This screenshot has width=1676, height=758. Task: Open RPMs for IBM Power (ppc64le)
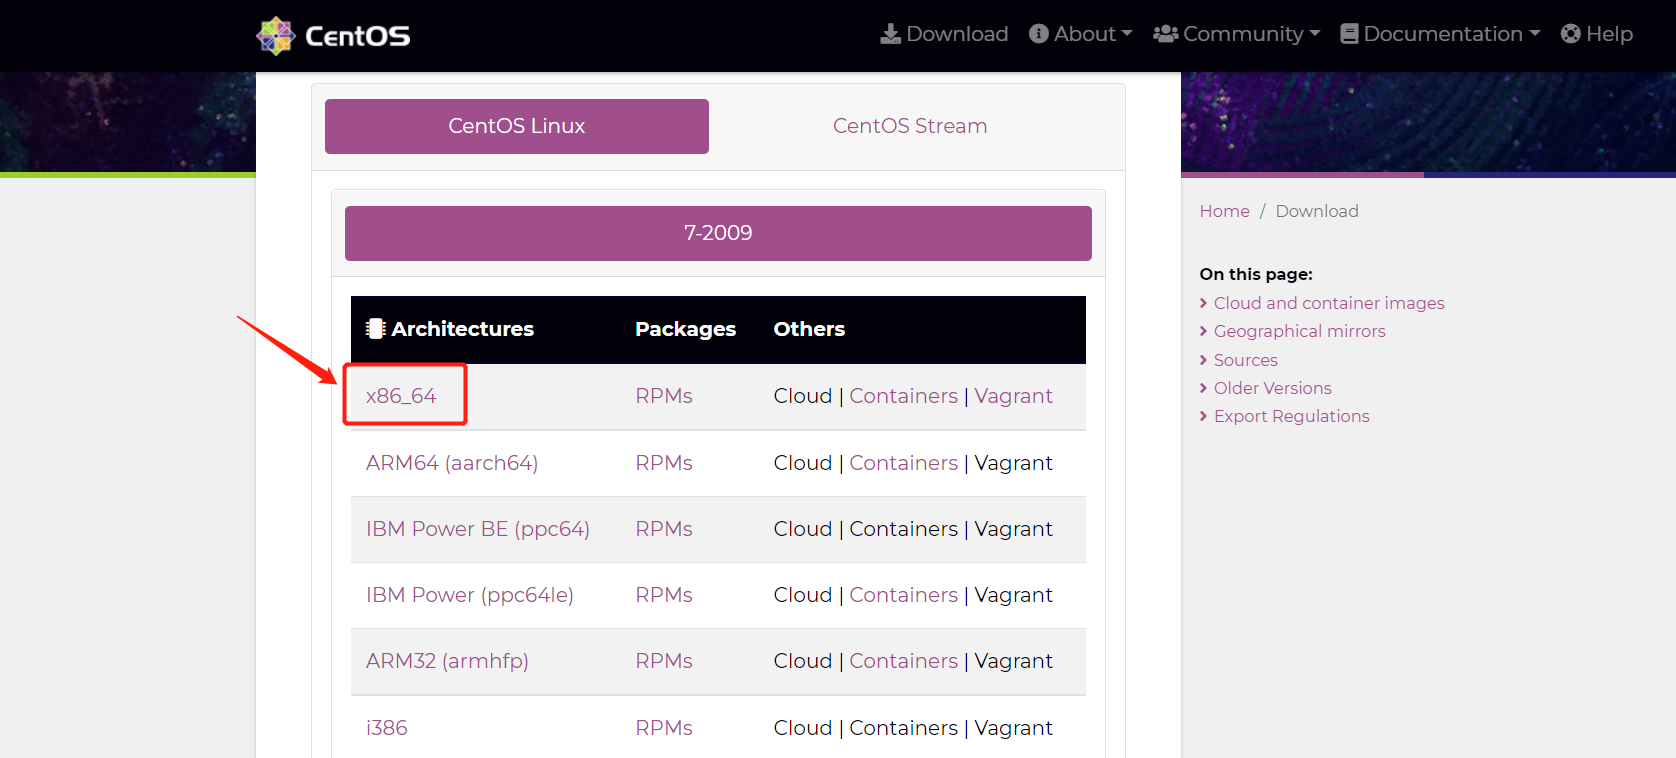tap(664, 595)
